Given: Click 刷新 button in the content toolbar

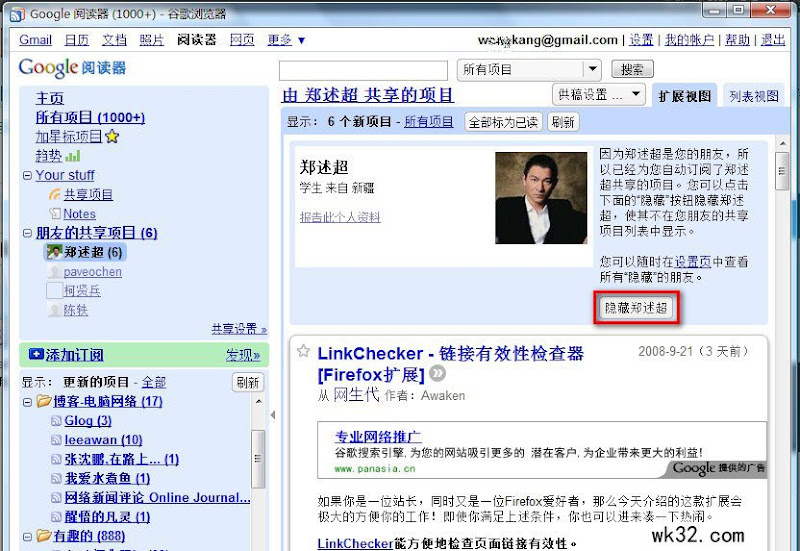Looking at the screenshot, I should point(563,122).
